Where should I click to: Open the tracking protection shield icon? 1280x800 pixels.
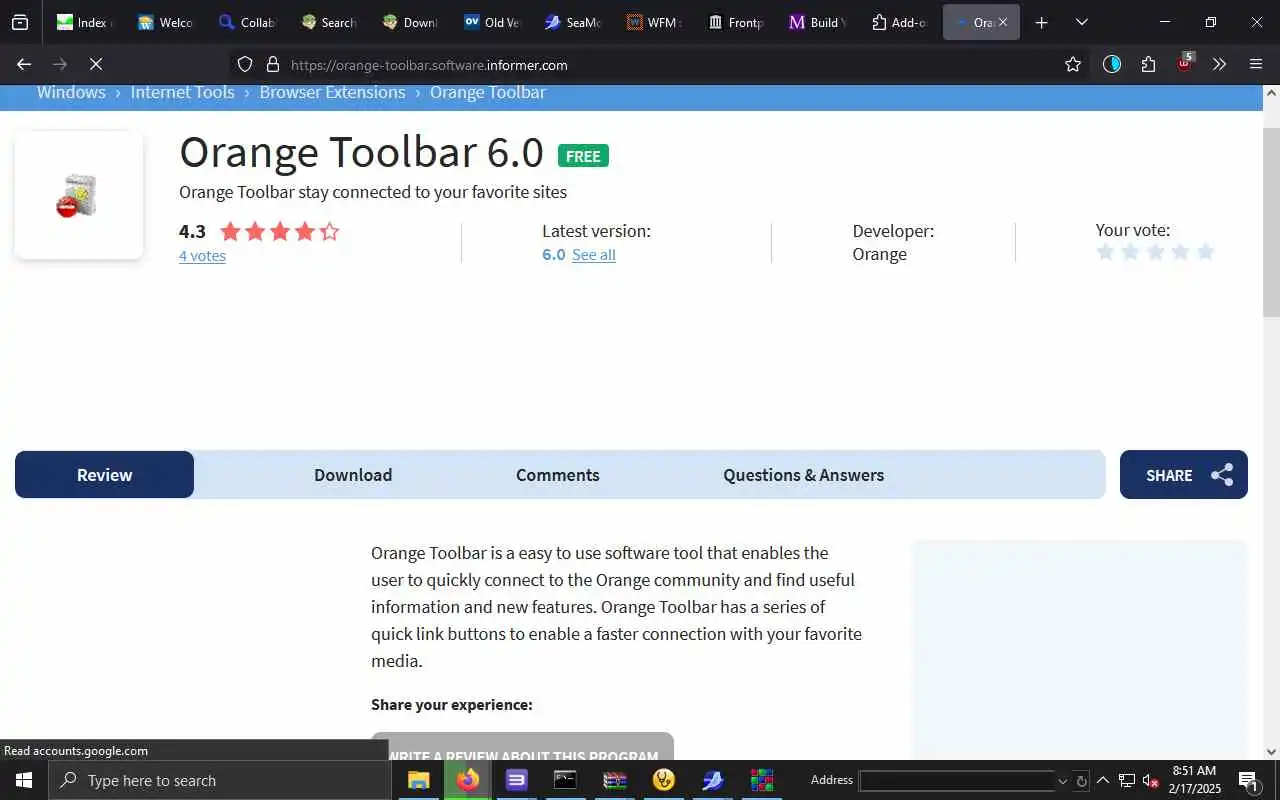[245, 65]
